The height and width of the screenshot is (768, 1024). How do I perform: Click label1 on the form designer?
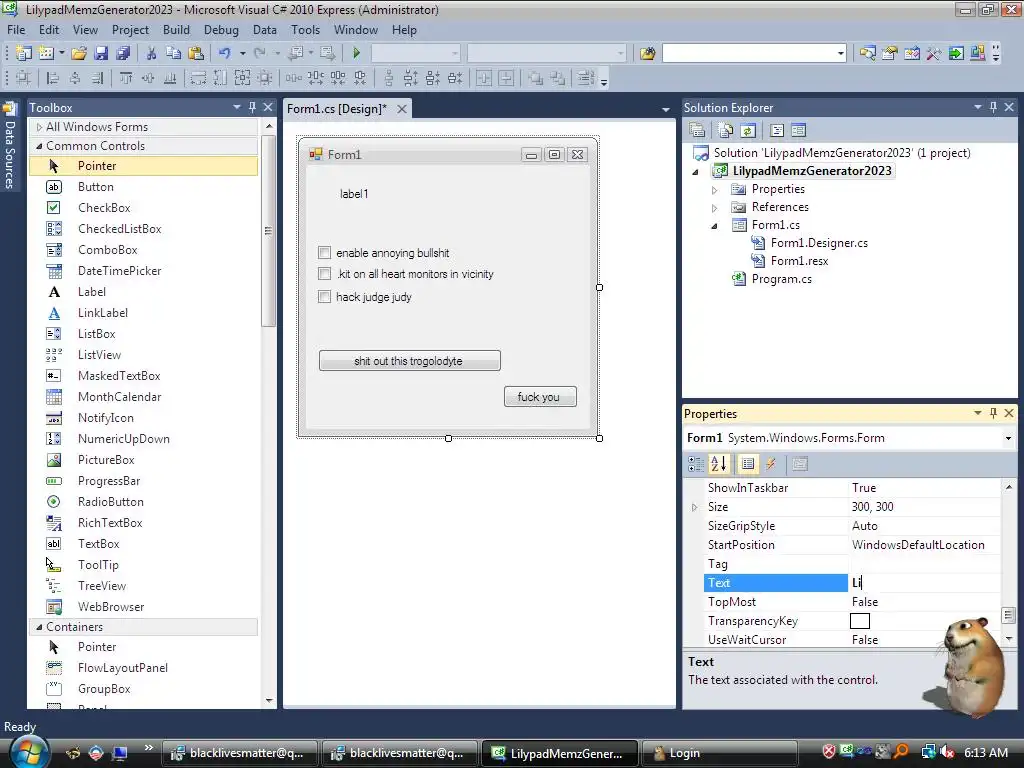click(x=354, y=194)
